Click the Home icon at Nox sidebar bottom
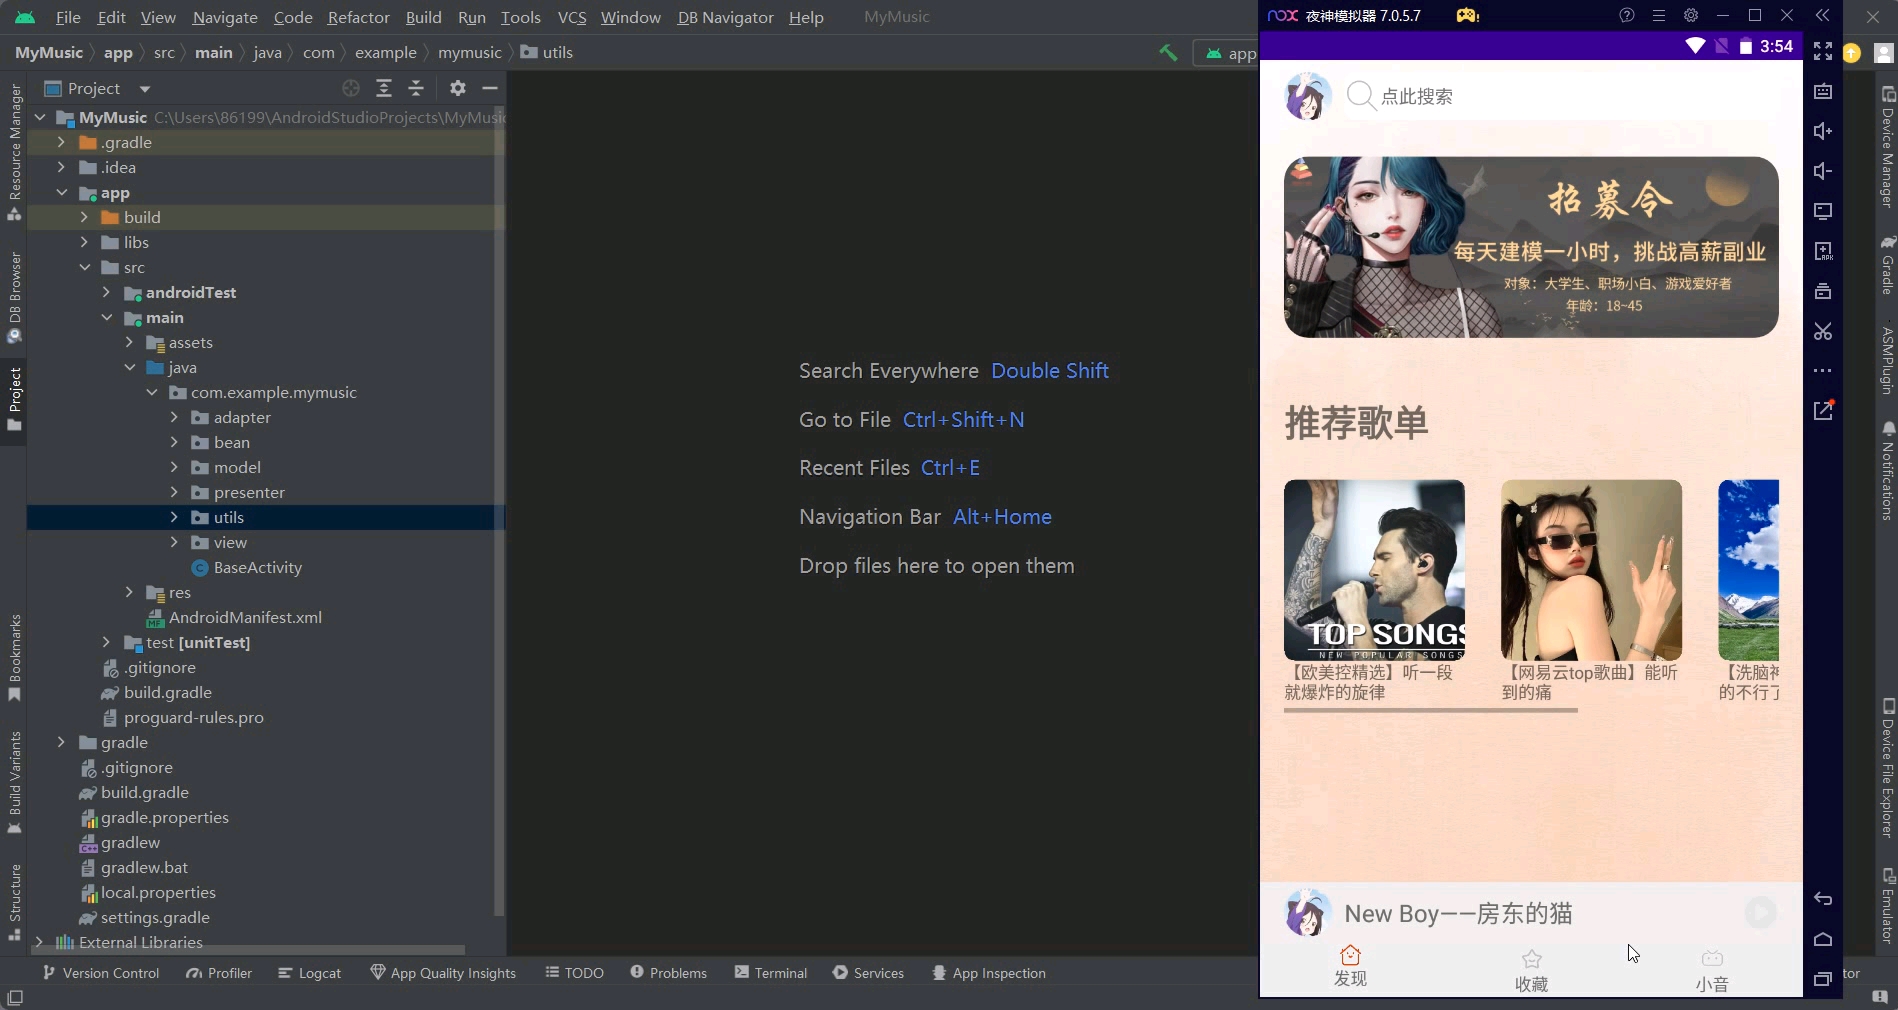The image size is (1898, 1010). [x=1822, y=940]
